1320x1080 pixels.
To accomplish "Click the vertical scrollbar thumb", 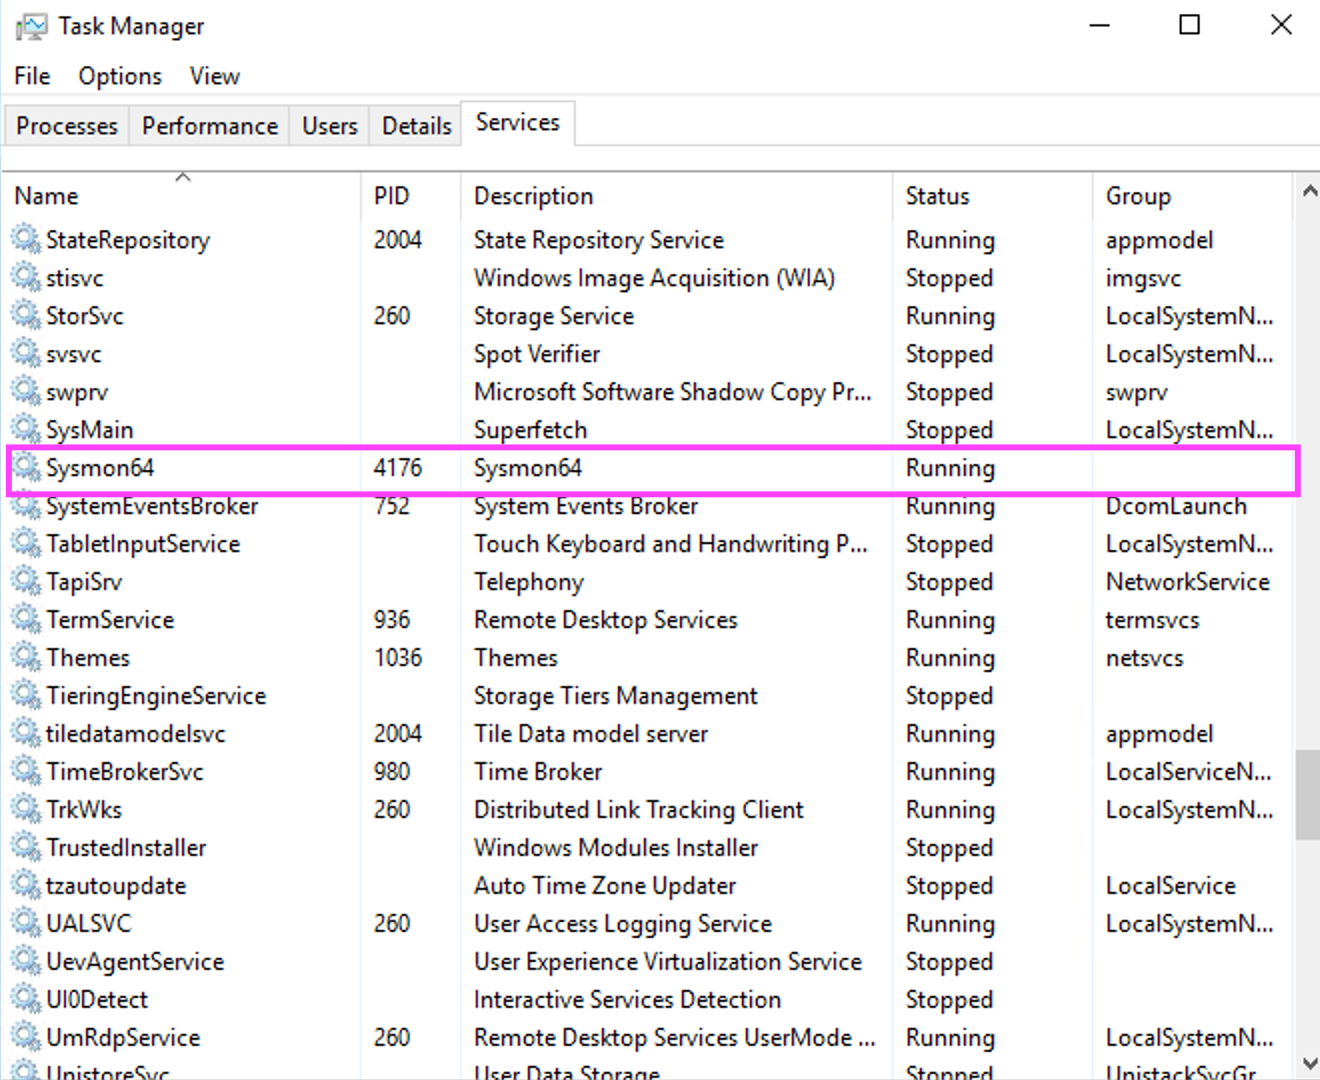I will (x=1308, y=795).
